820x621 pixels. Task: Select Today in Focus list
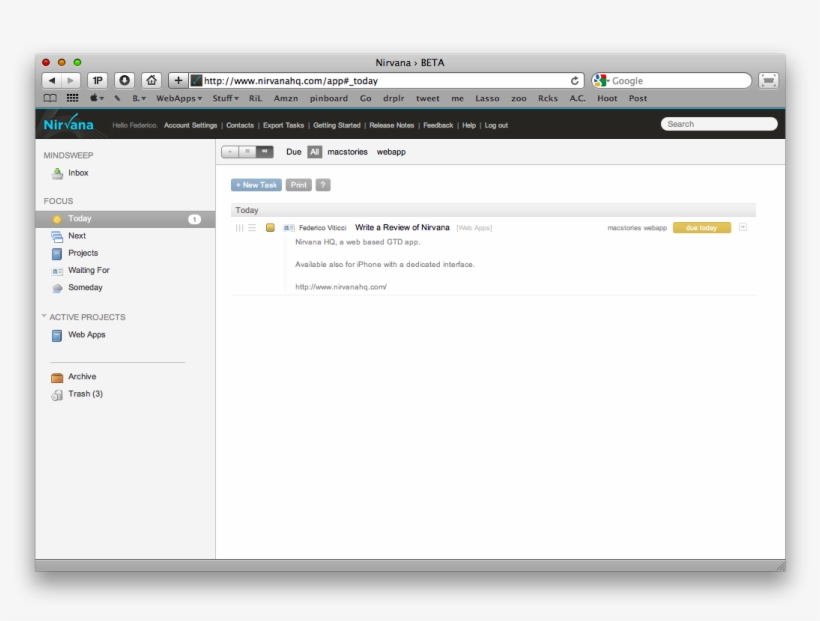125,219
